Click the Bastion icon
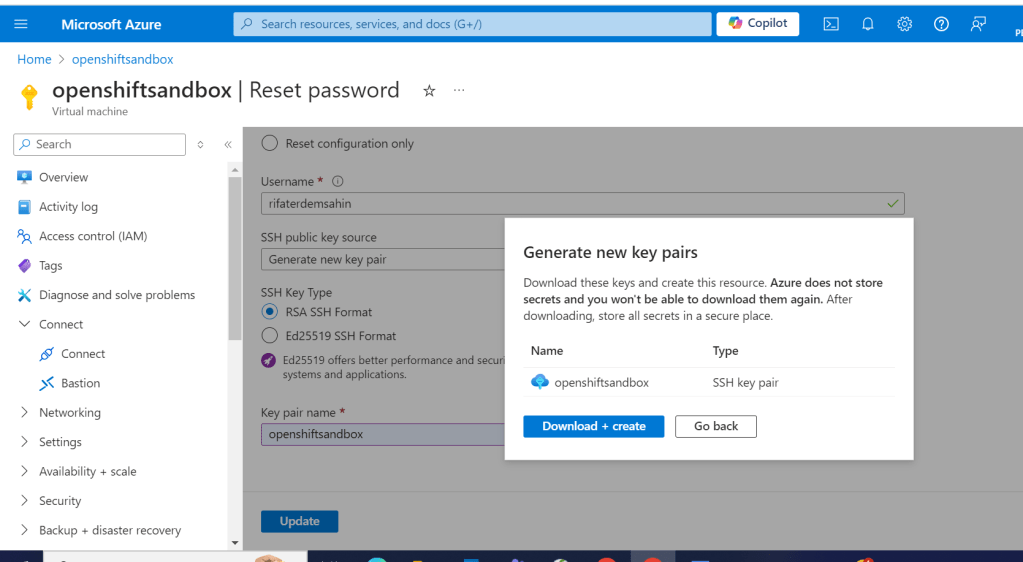Screen dimensions: 1023x562 46,383
